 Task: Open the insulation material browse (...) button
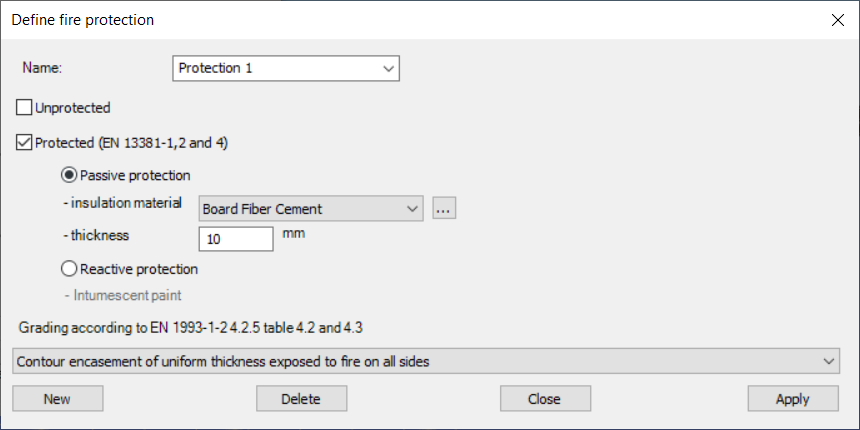[x=444, y=208]
